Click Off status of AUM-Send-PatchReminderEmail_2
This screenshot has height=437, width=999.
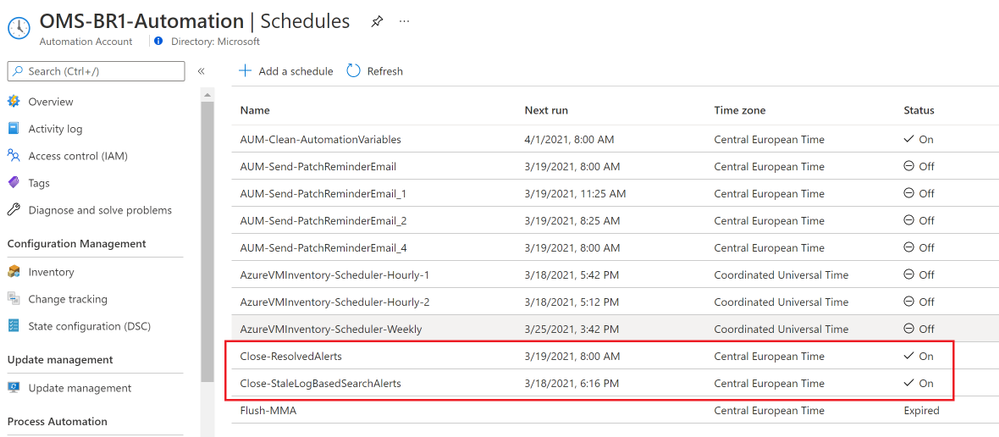(x=919, y=220)
